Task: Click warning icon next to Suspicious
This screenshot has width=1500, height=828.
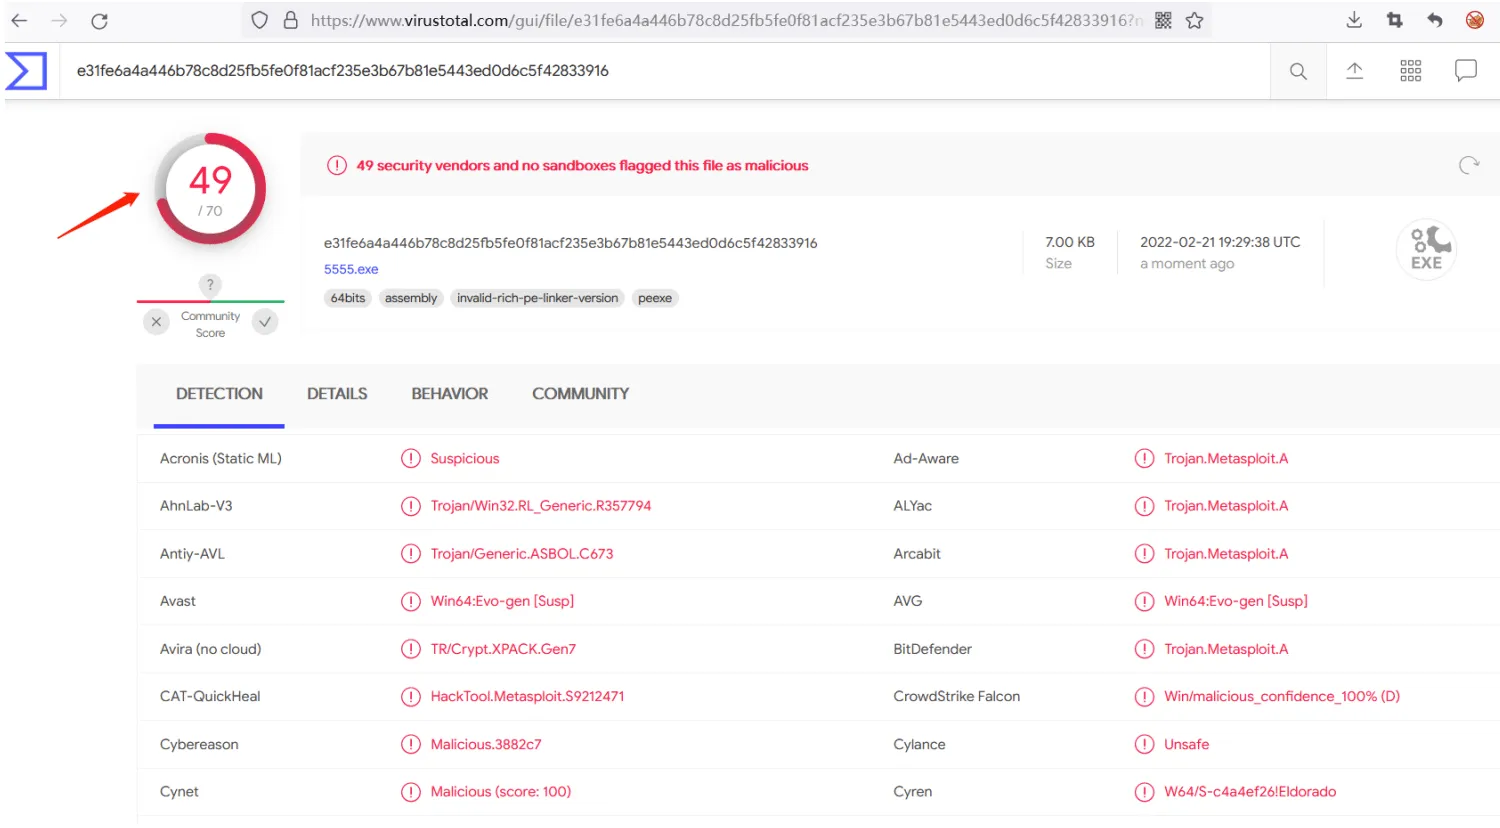Action: tap(411, 459)
